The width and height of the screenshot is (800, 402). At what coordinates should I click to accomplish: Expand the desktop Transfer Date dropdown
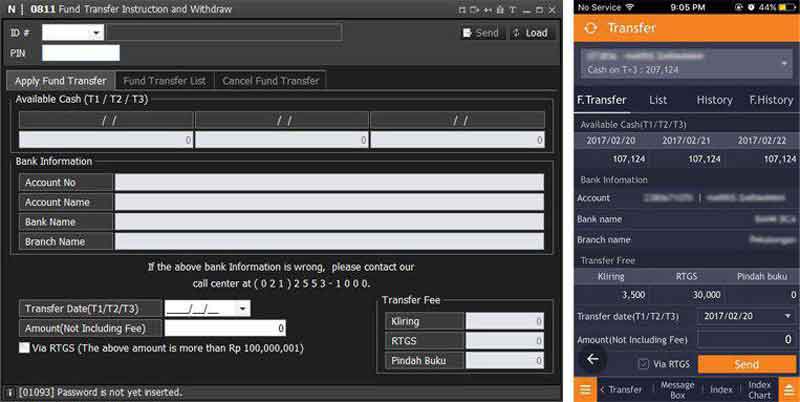pyautogui.click(x=242, y=309)
